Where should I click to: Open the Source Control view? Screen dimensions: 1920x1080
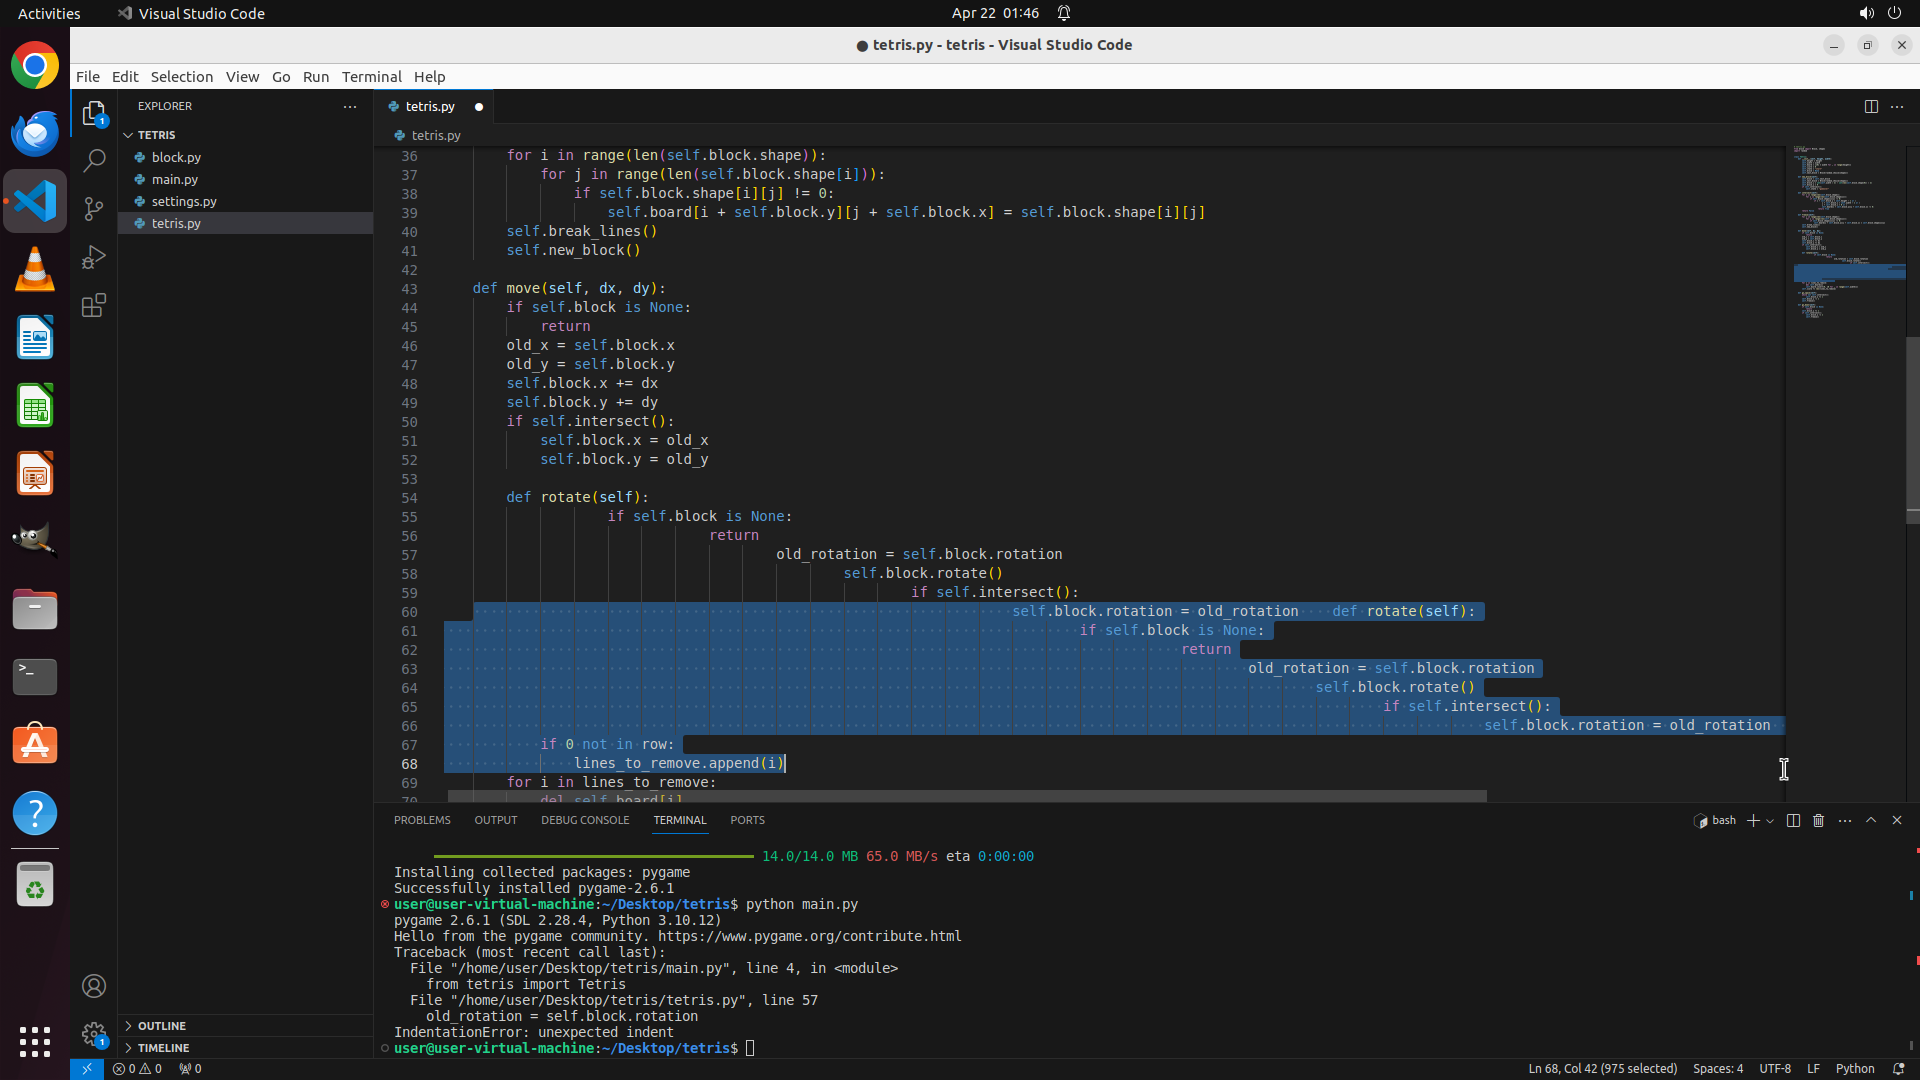(94, 208)
